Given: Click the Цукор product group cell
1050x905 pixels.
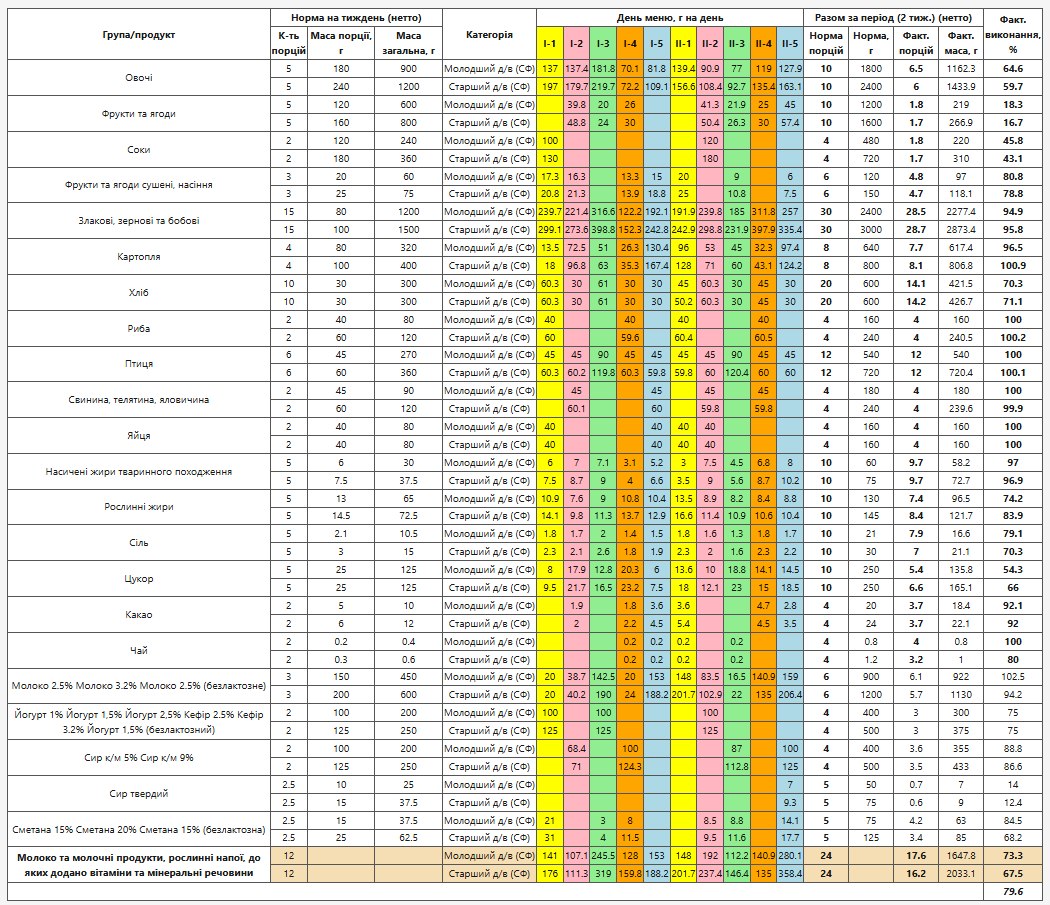Looking at the screenshot, I should (139, 579).
